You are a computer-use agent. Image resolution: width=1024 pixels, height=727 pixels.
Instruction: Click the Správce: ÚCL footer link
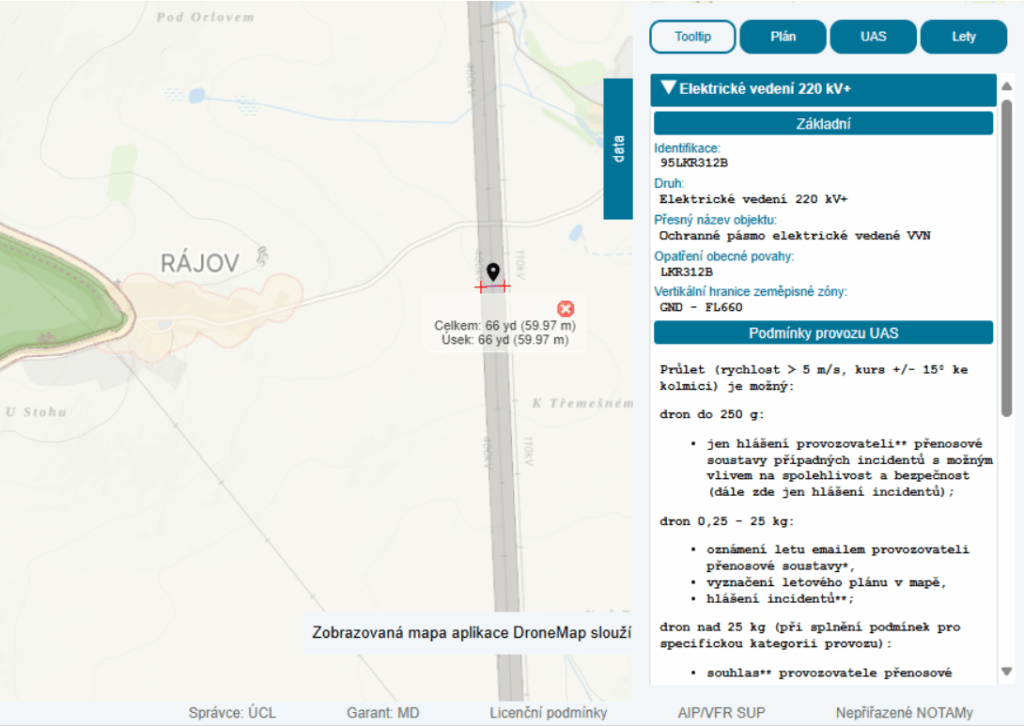coord(232,713)
